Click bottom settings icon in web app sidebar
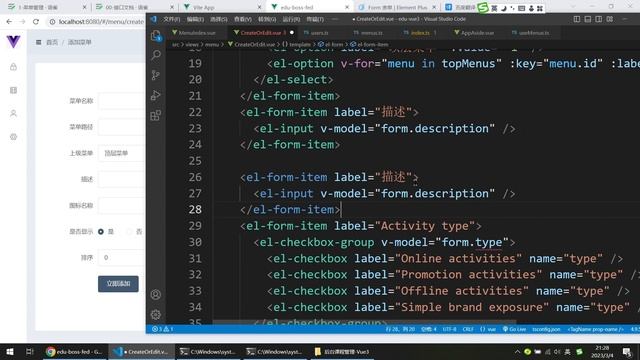This screenshot has width=640, height=360. (x=13, y=137)
